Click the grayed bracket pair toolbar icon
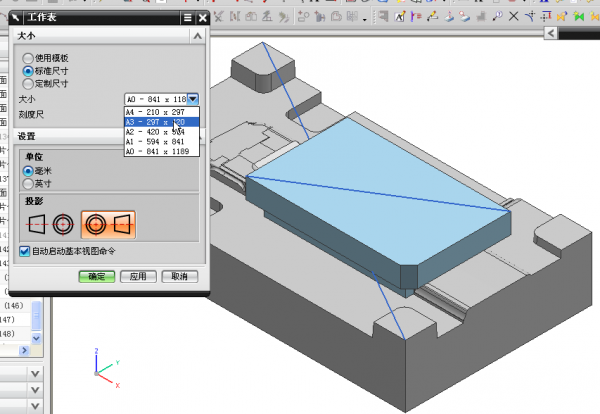Screen dimensions: 600x414 coord(235,16)
